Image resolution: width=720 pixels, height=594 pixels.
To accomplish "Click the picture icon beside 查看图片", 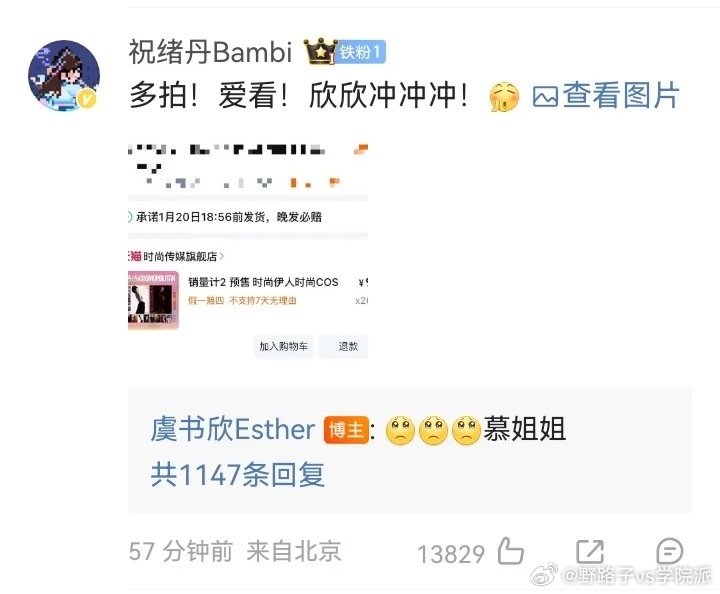I will click(x=545, y=97).
